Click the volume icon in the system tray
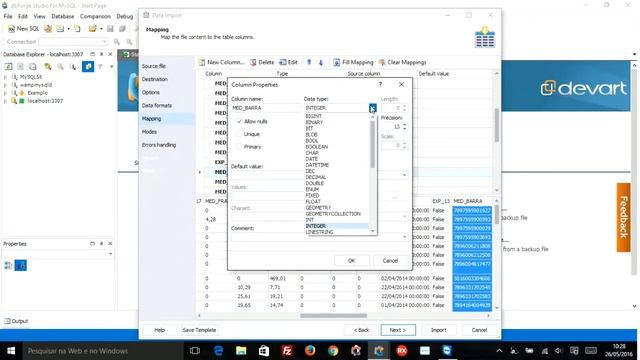Screen dimensions: 640x360 [x=559, y=351]
